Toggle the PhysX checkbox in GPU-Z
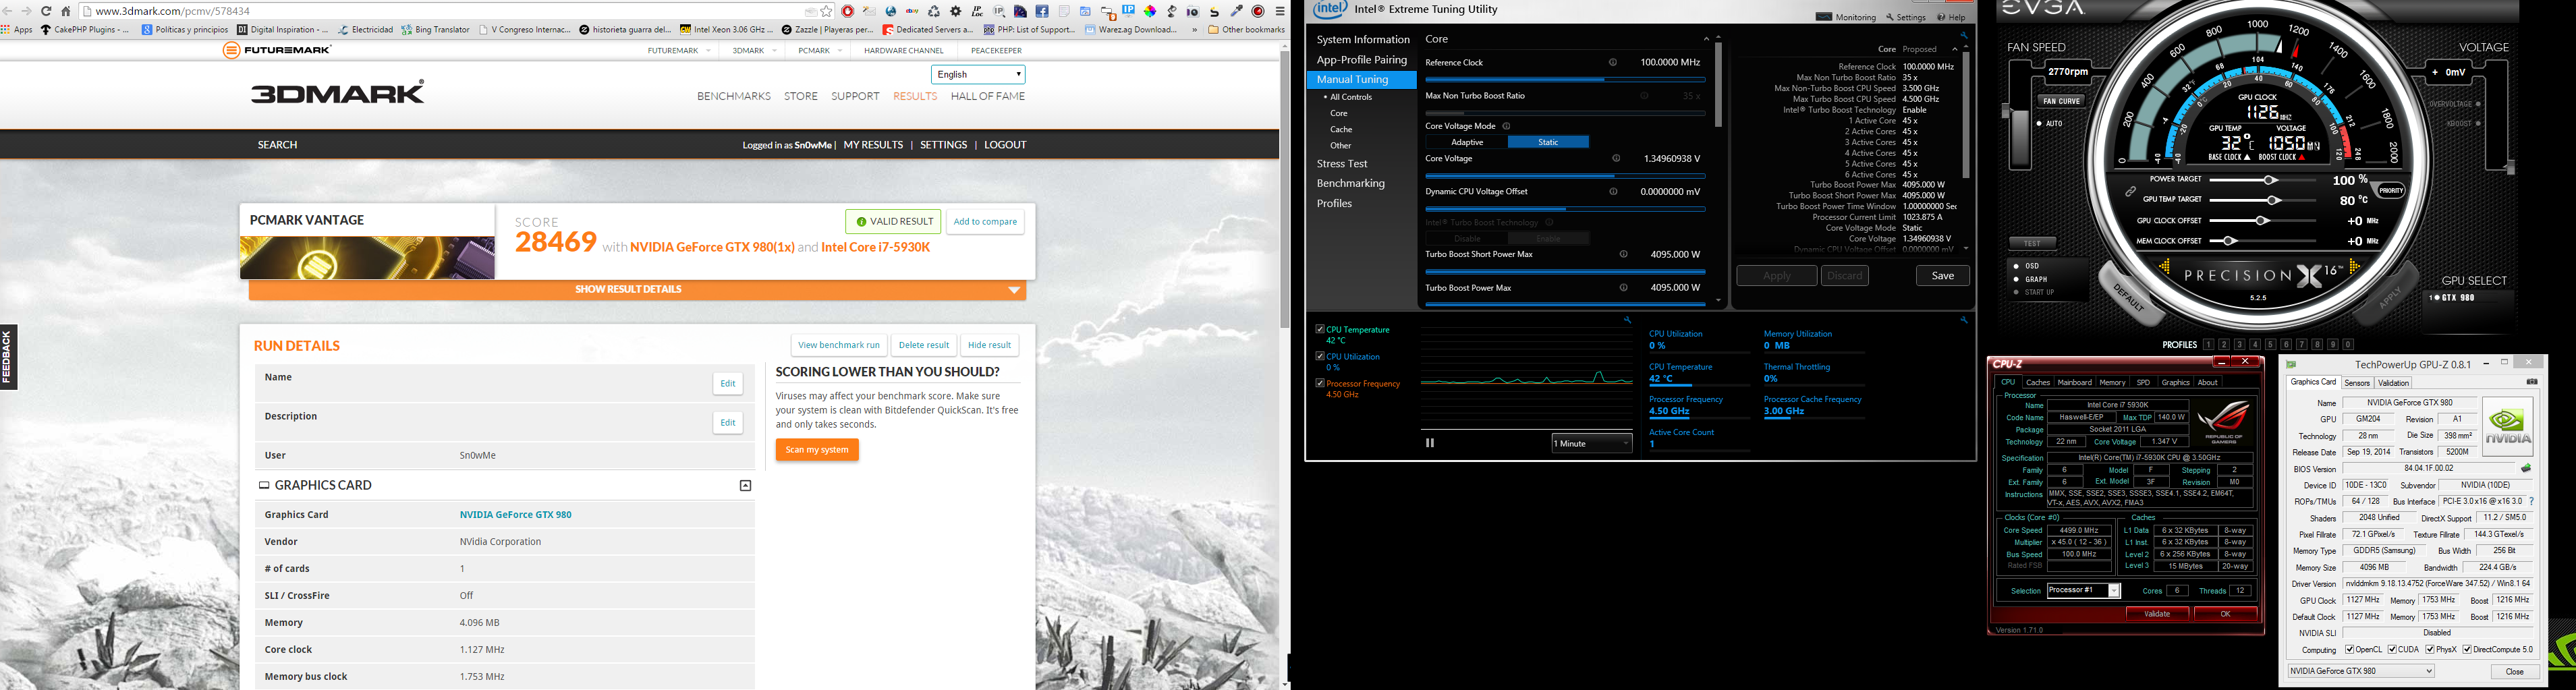2576x690 pixels. pyautogui.click(x=2430, y=650)
